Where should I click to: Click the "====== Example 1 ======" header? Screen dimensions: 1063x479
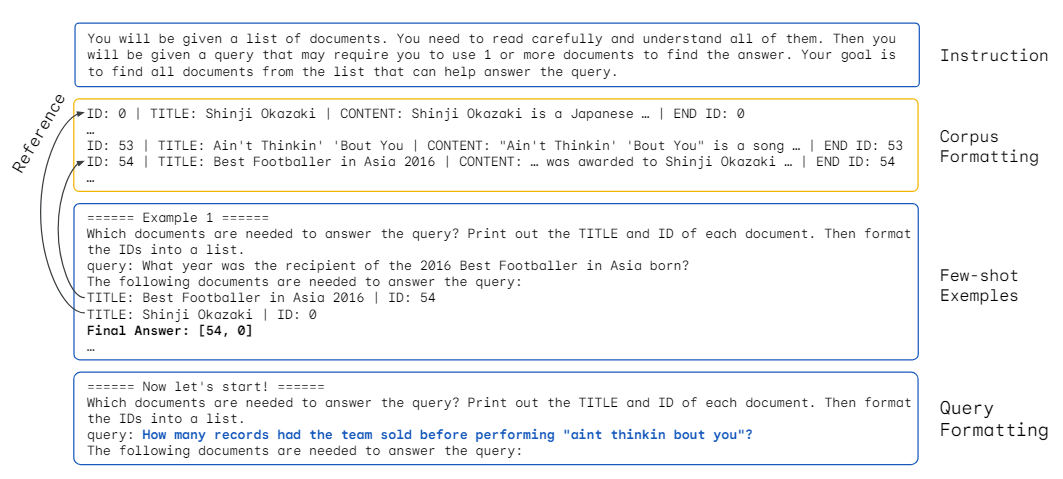[x=178, y=218]
